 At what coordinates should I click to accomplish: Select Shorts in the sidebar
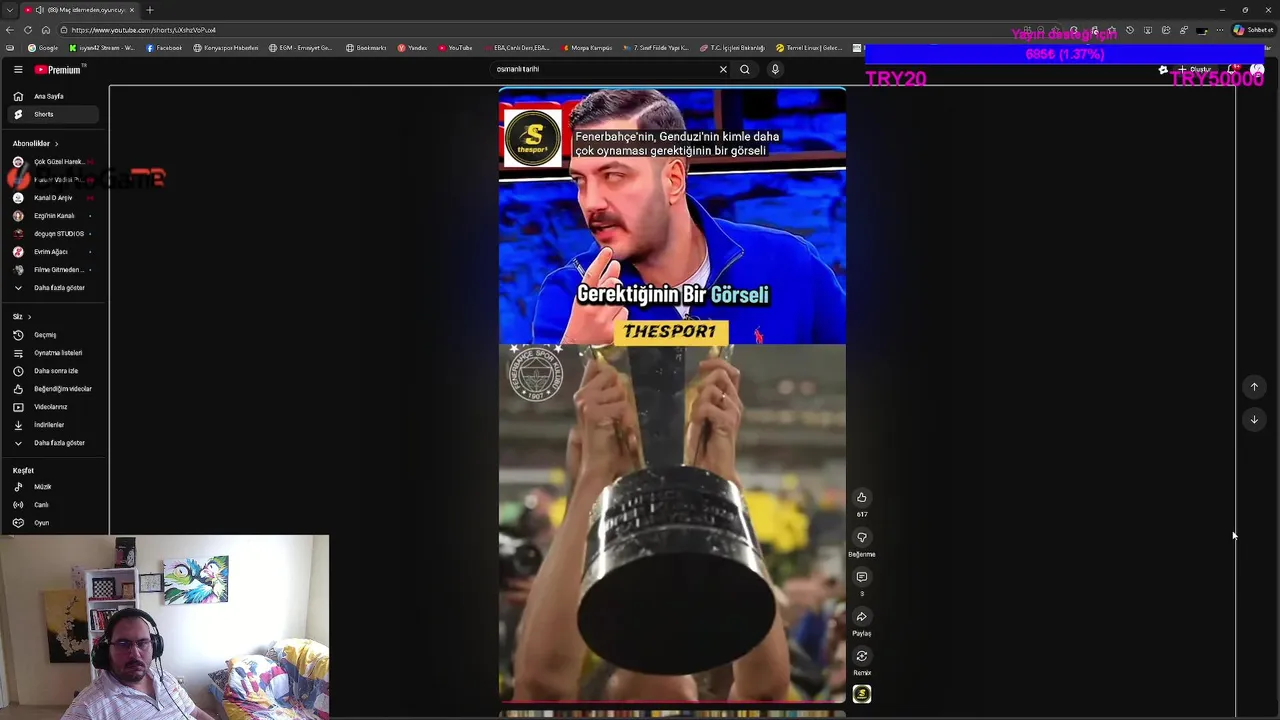click(55, 114)
